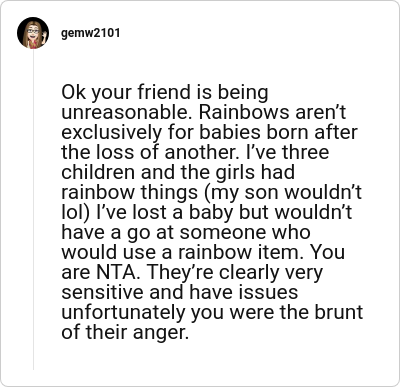Viewport: 400px width, 387px height.
Task: Click the word "sensitive" in the comment
Action: (102, 292)
